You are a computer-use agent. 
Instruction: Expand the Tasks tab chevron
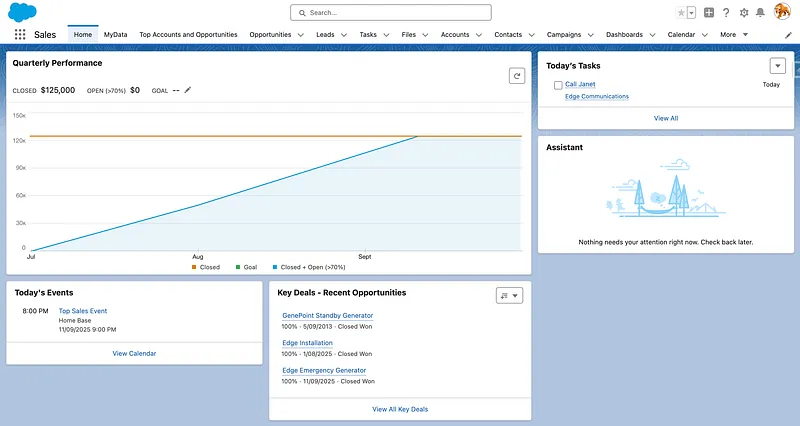(386, 35)
